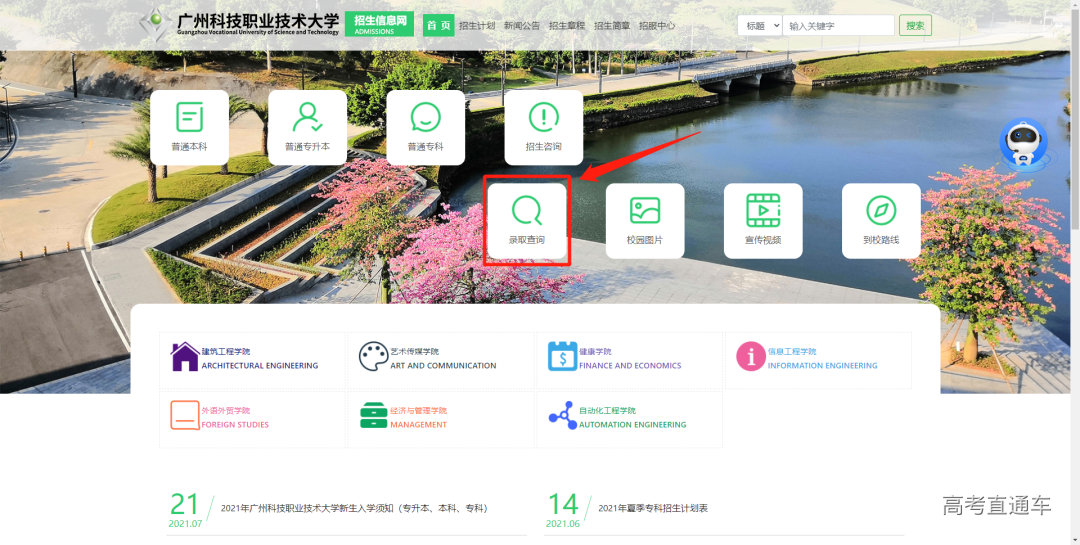
Task: Go to the 首页 home tab
Action: coord(439,25)
